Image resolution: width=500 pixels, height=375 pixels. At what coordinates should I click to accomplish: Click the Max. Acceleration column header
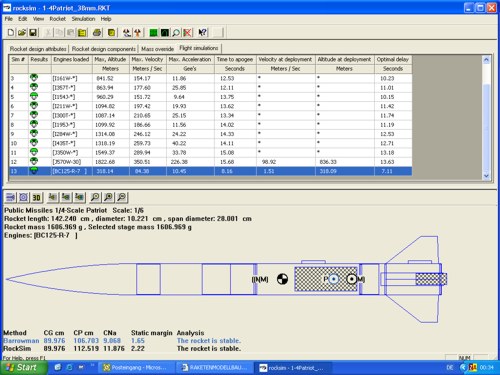[190, 59]
